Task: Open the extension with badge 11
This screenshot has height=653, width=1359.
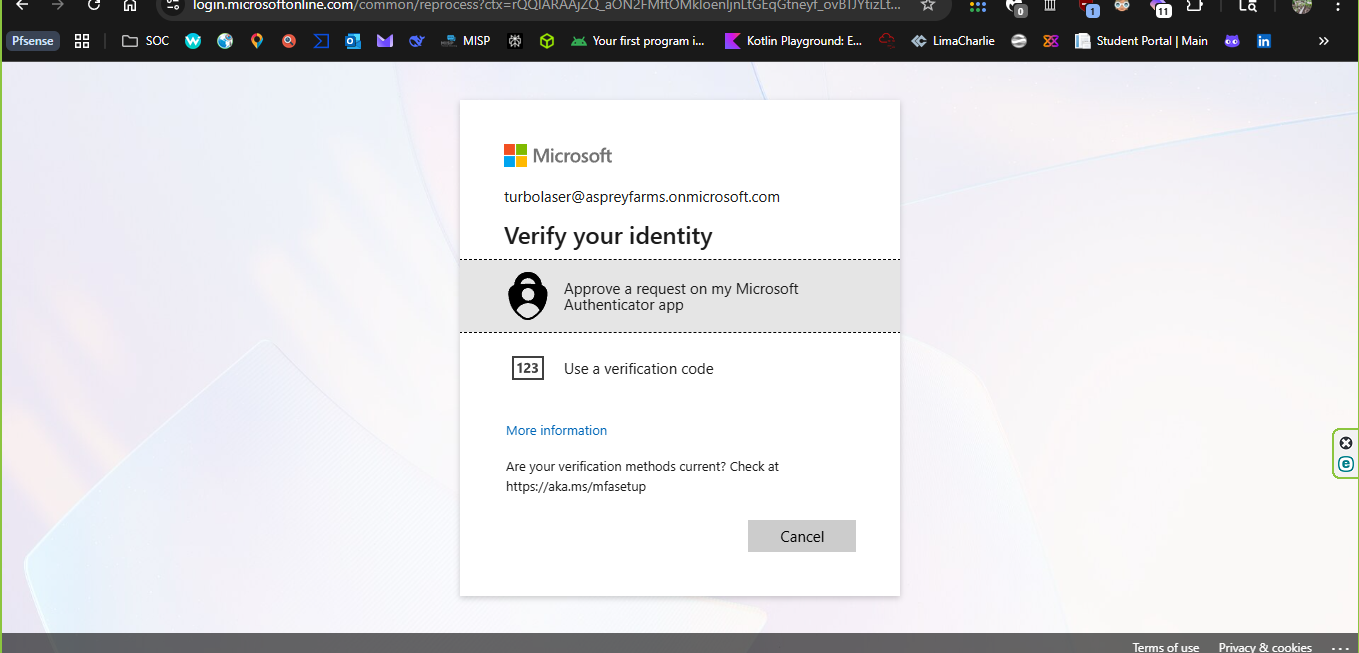Action: 1160,7
